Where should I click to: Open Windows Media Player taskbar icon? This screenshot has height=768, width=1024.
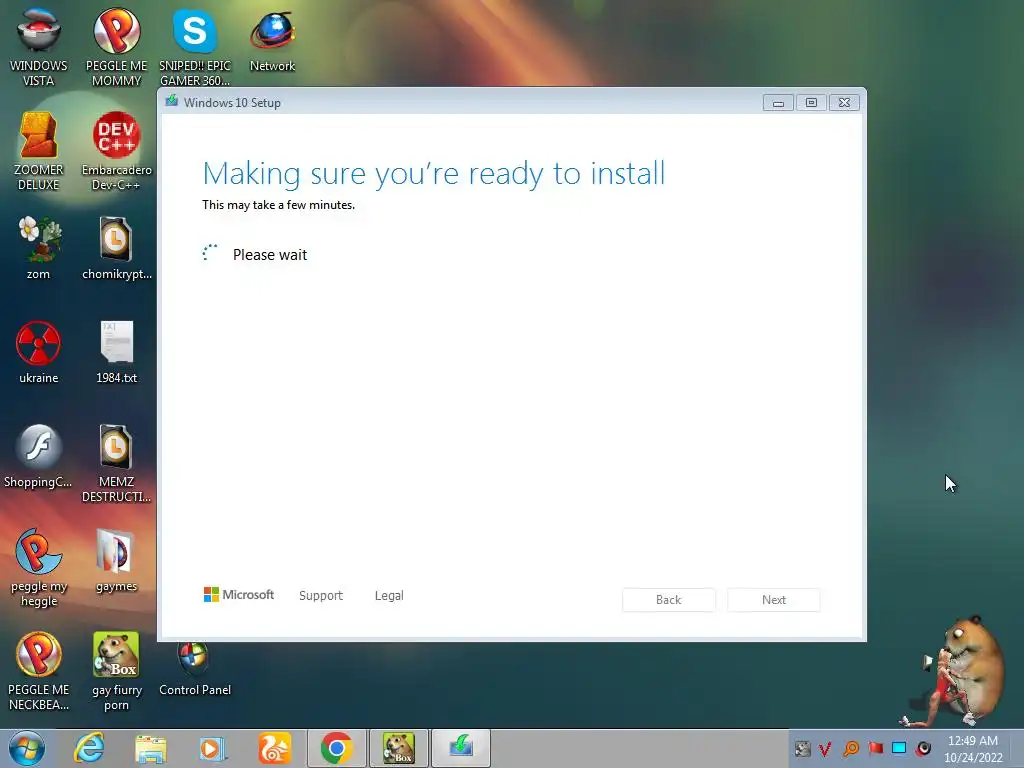[x=213, y=748]
